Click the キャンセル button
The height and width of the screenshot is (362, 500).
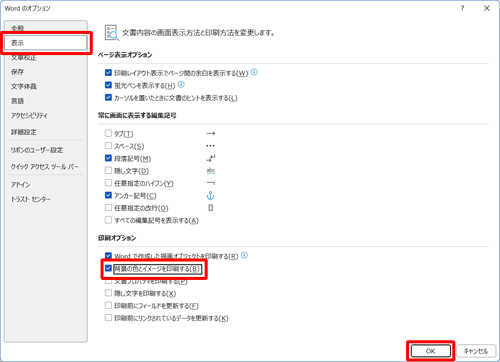476,351
